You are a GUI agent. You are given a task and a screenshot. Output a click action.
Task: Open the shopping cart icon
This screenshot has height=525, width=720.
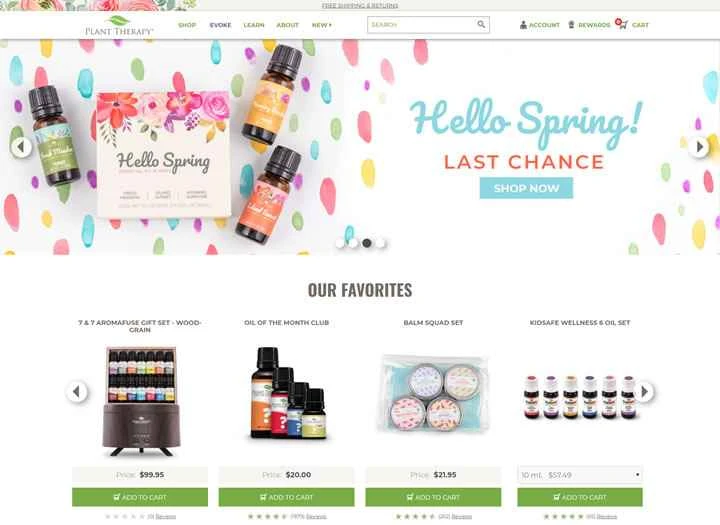pyautogui.click(x=622, y=24)
